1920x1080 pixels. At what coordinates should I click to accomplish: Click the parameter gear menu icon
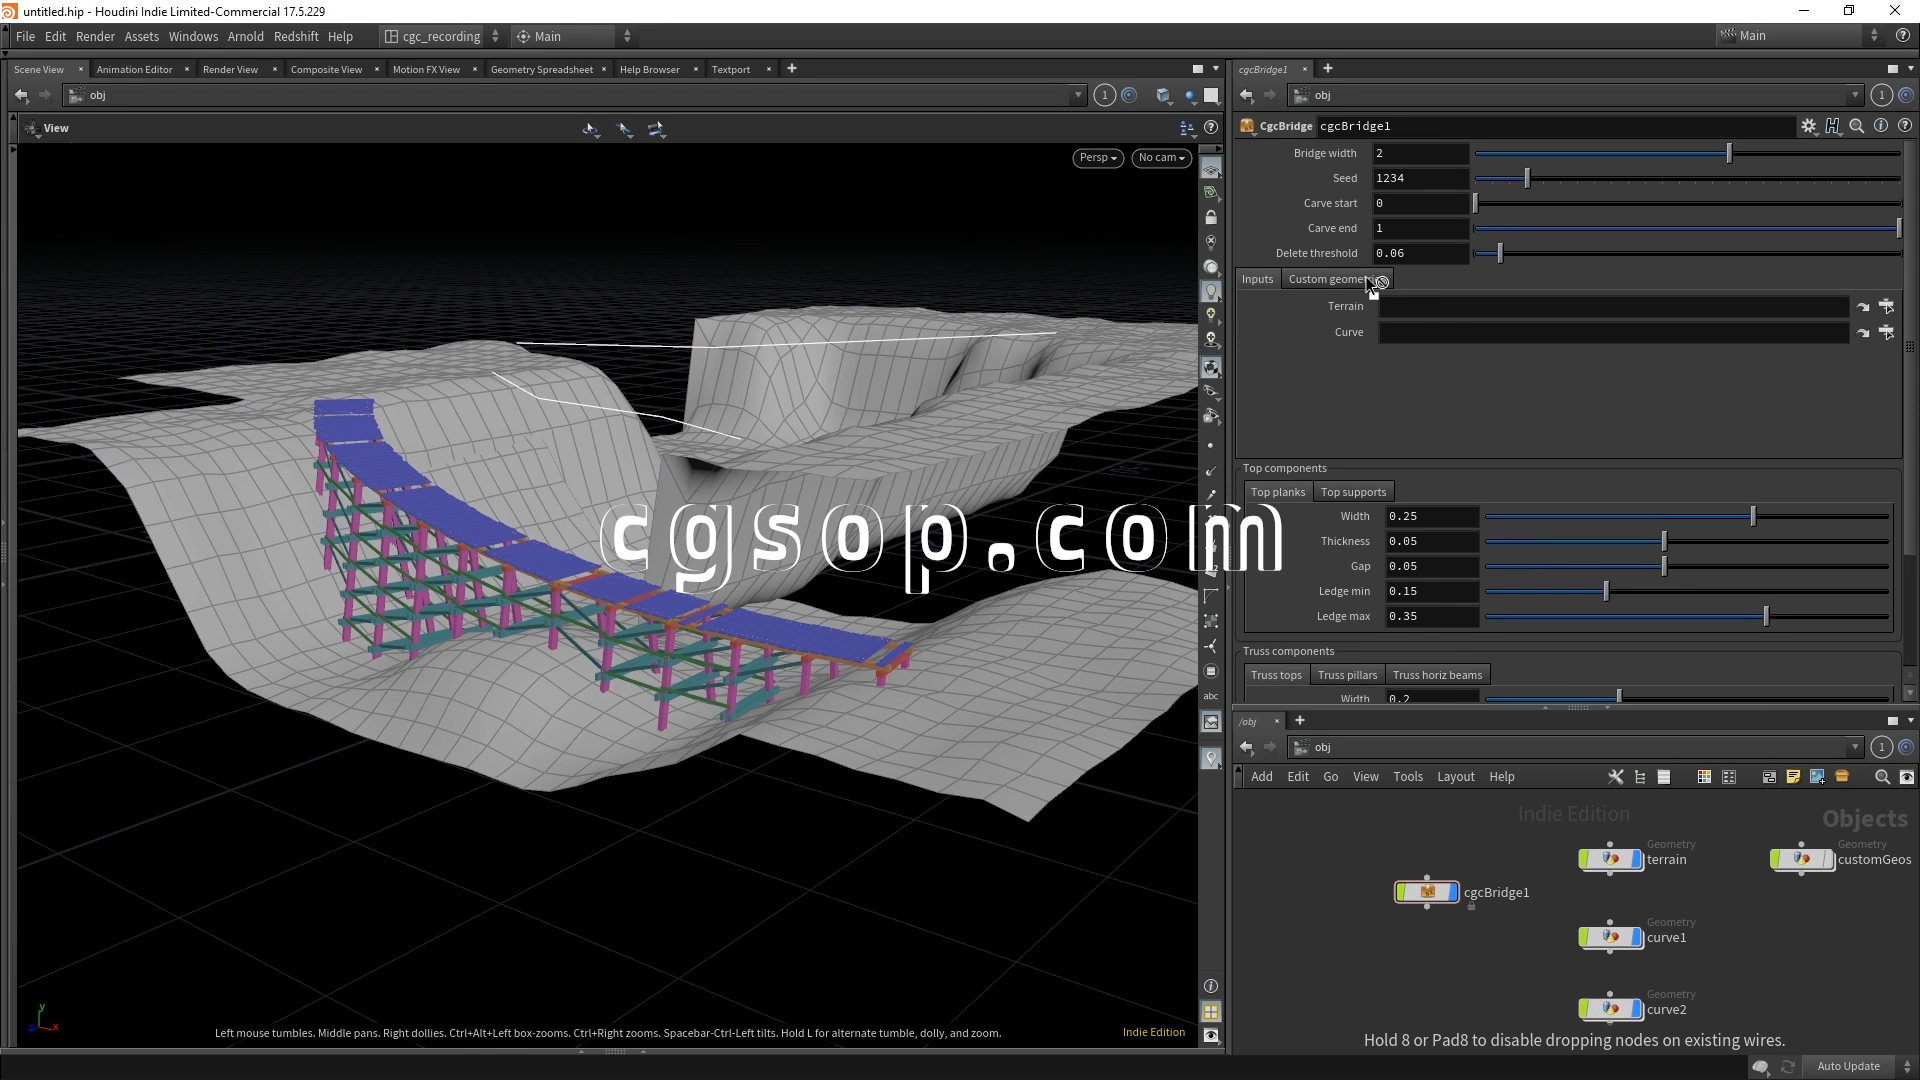click(1808, 126)
